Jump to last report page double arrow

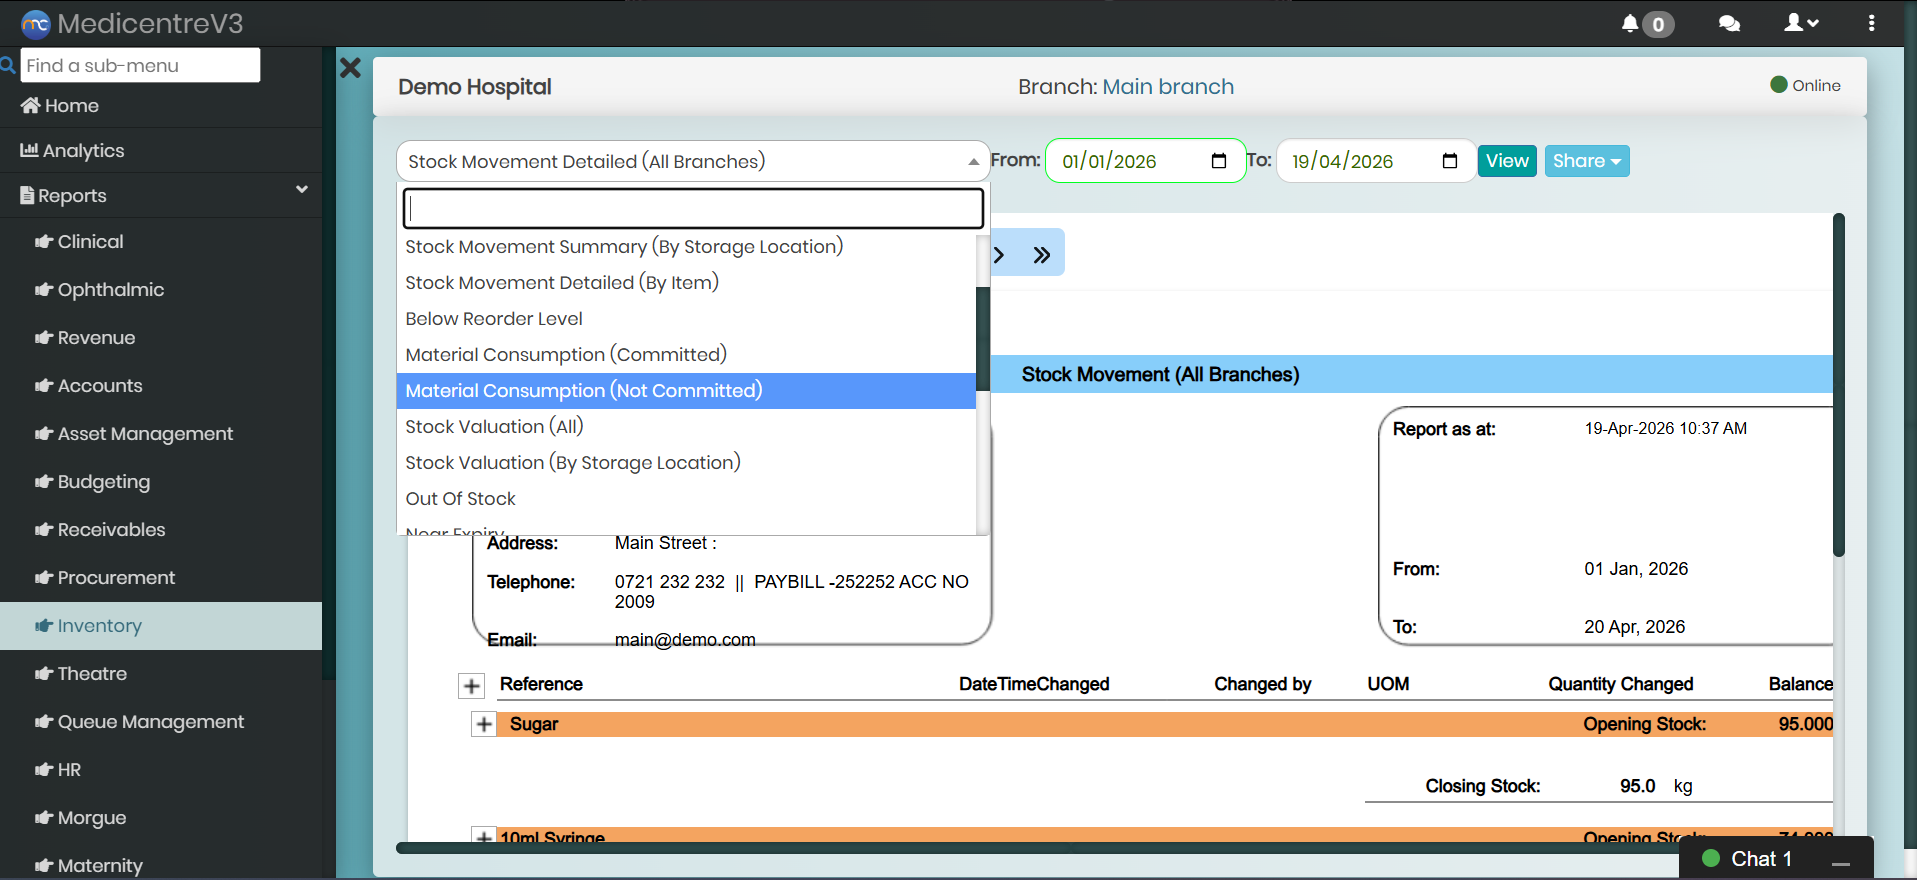tap(1041, 255)
